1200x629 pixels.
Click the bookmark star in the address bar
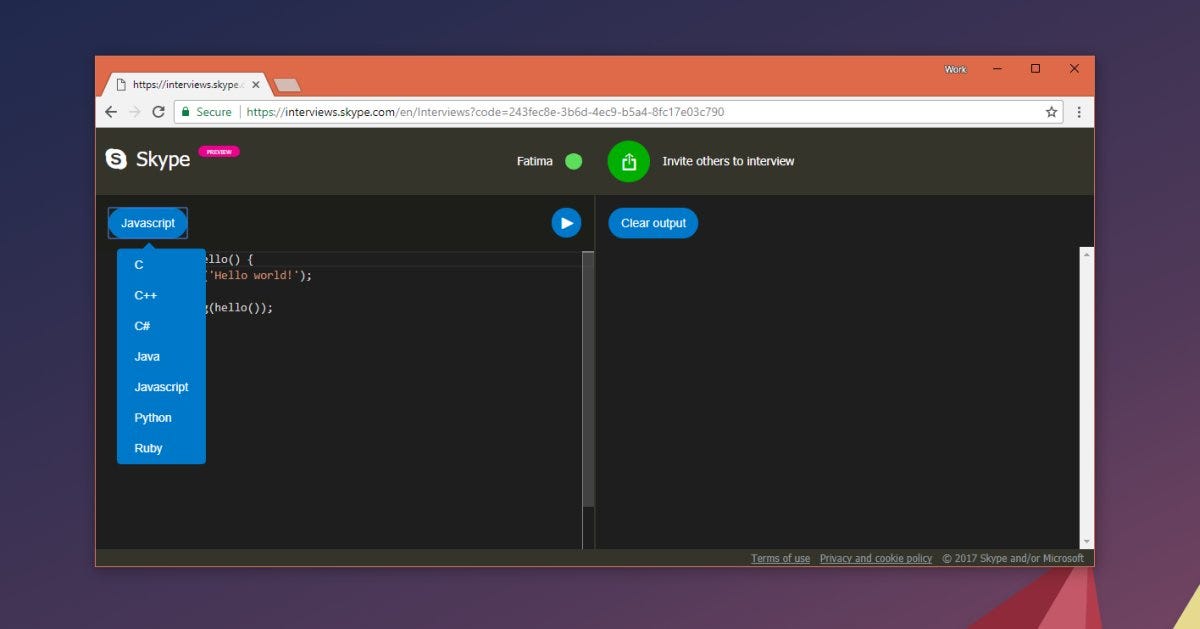point(1052,112)
